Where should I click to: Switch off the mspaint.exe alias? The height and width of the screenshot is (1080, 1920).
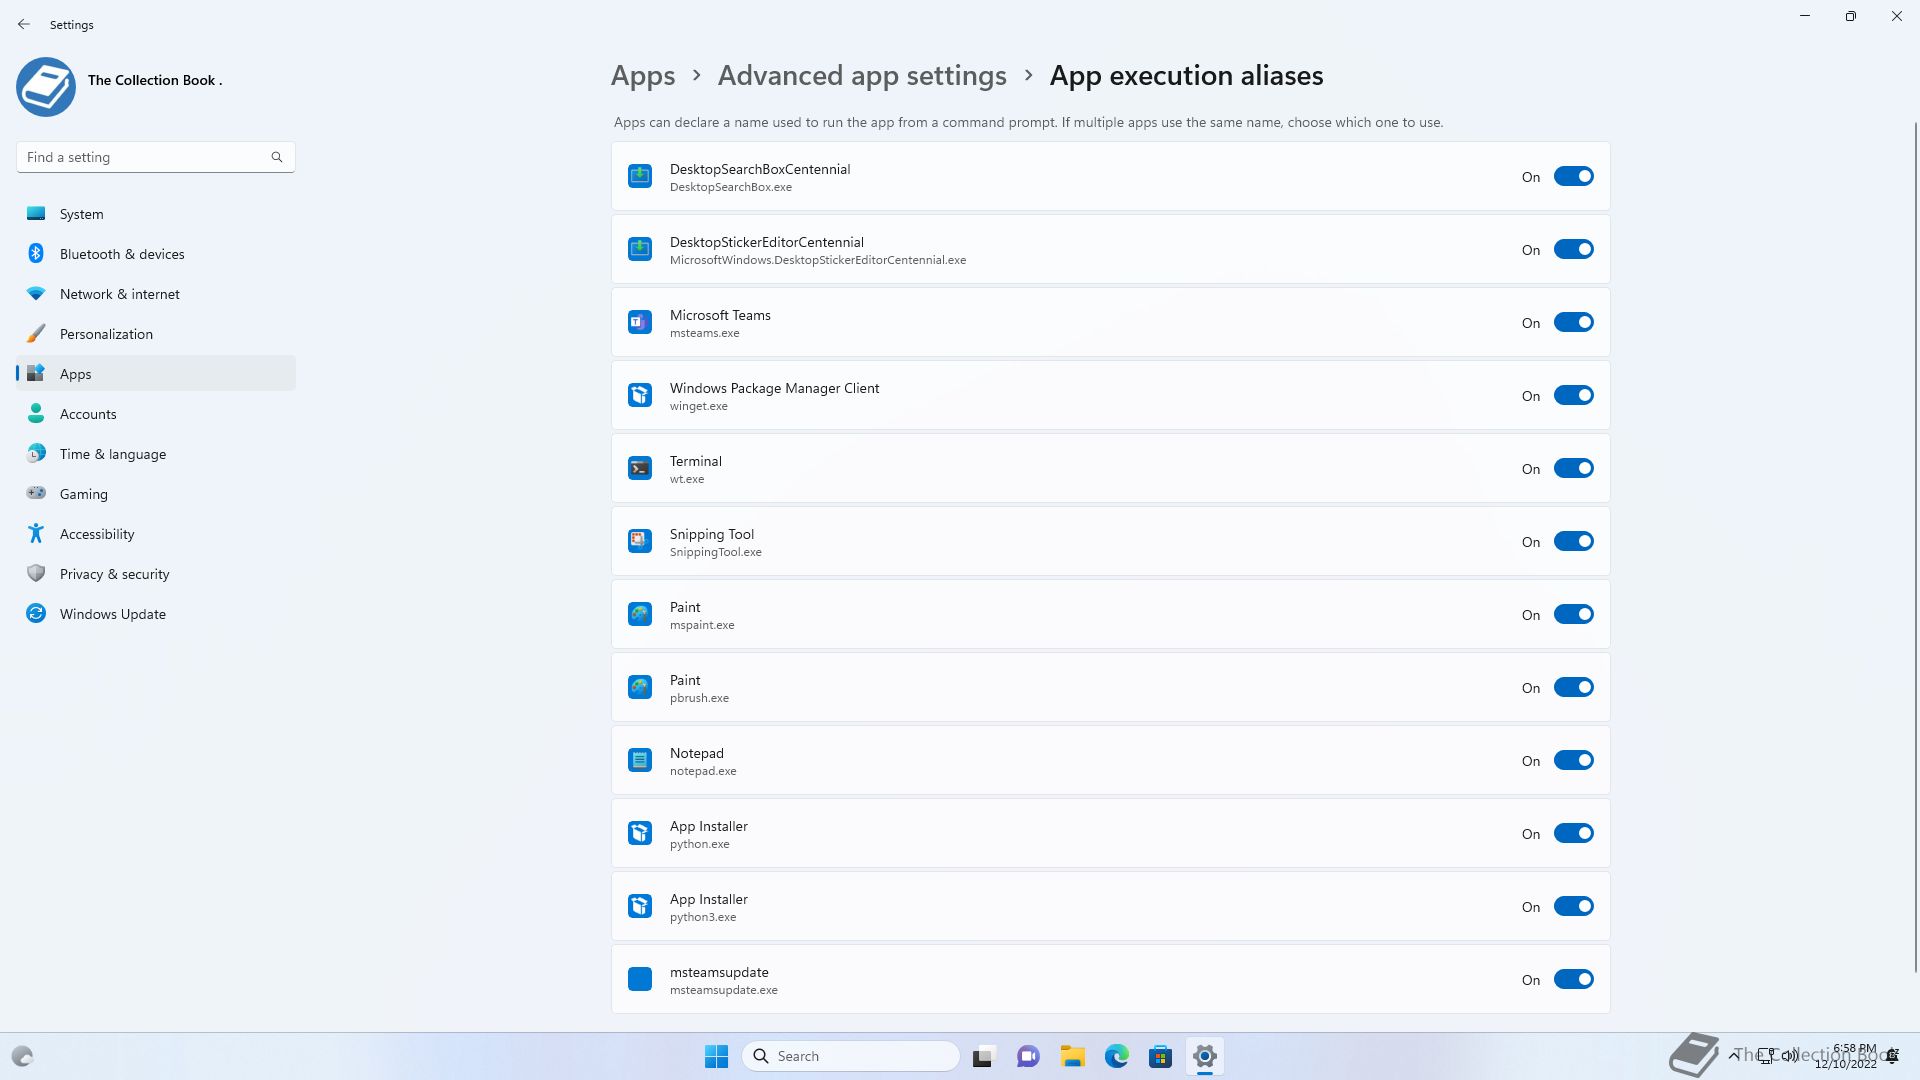click(1574, 615)
